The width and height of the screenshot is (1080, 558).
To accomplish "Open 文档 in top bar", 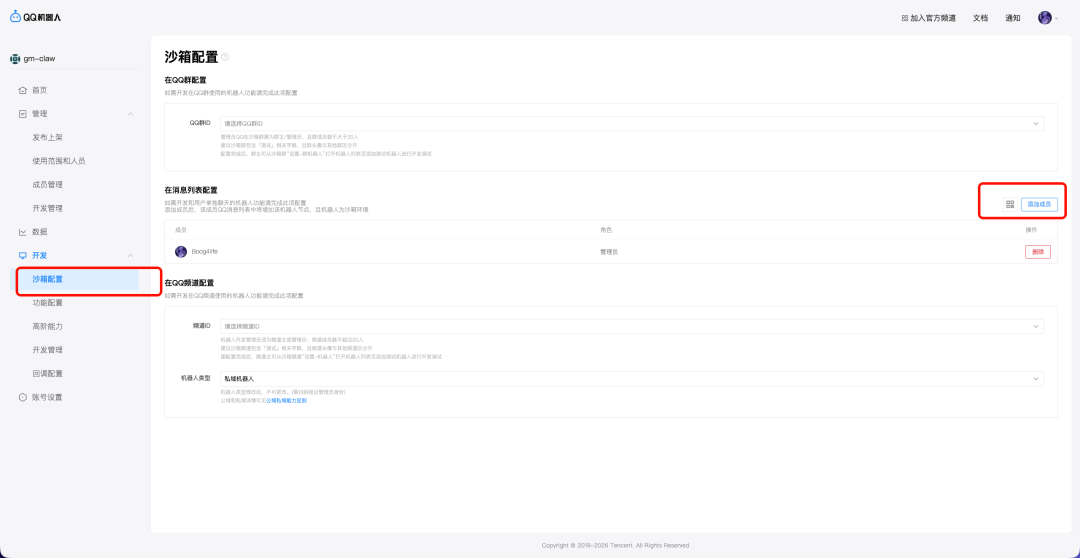I will tap(980, 19).
